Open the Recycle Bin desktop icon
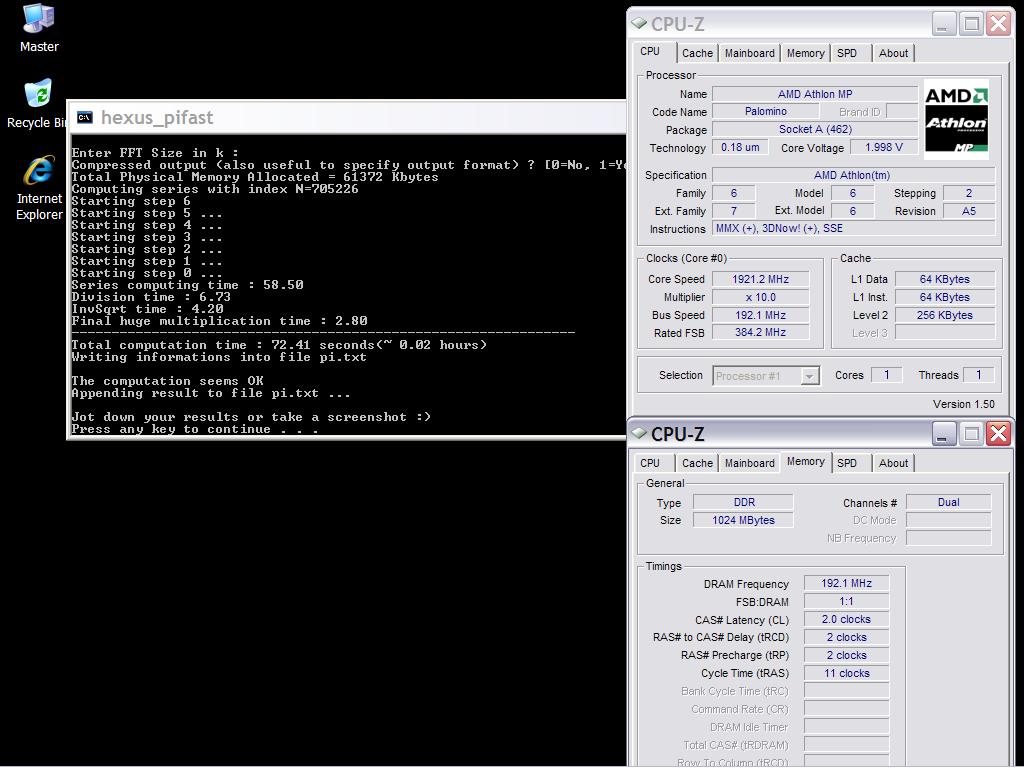Viewport: 1024px width, 768px height. (x=37, y=104)
